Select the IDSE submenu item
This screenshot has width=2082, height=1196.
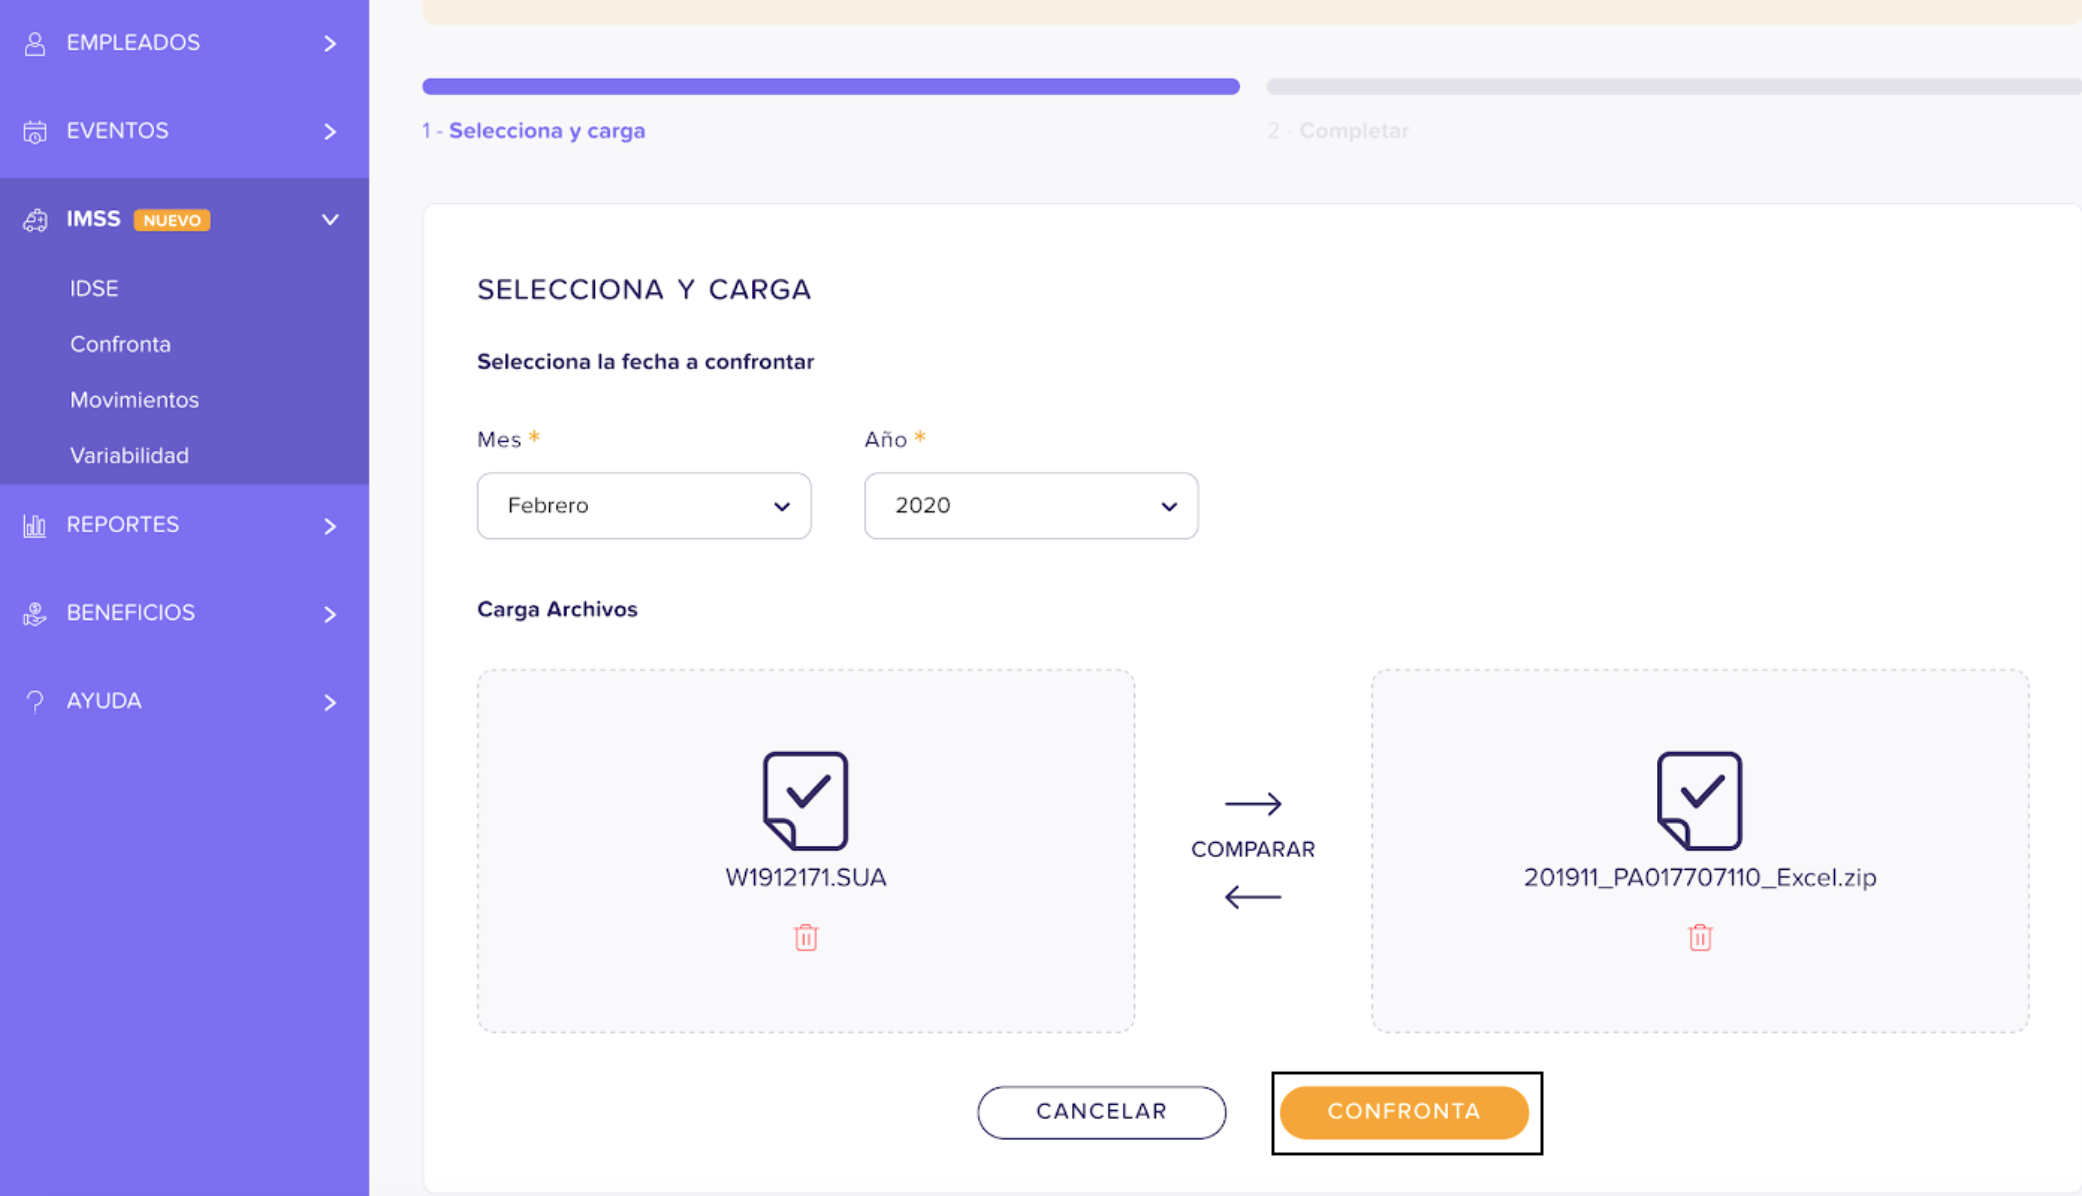(x=94, y=288)
